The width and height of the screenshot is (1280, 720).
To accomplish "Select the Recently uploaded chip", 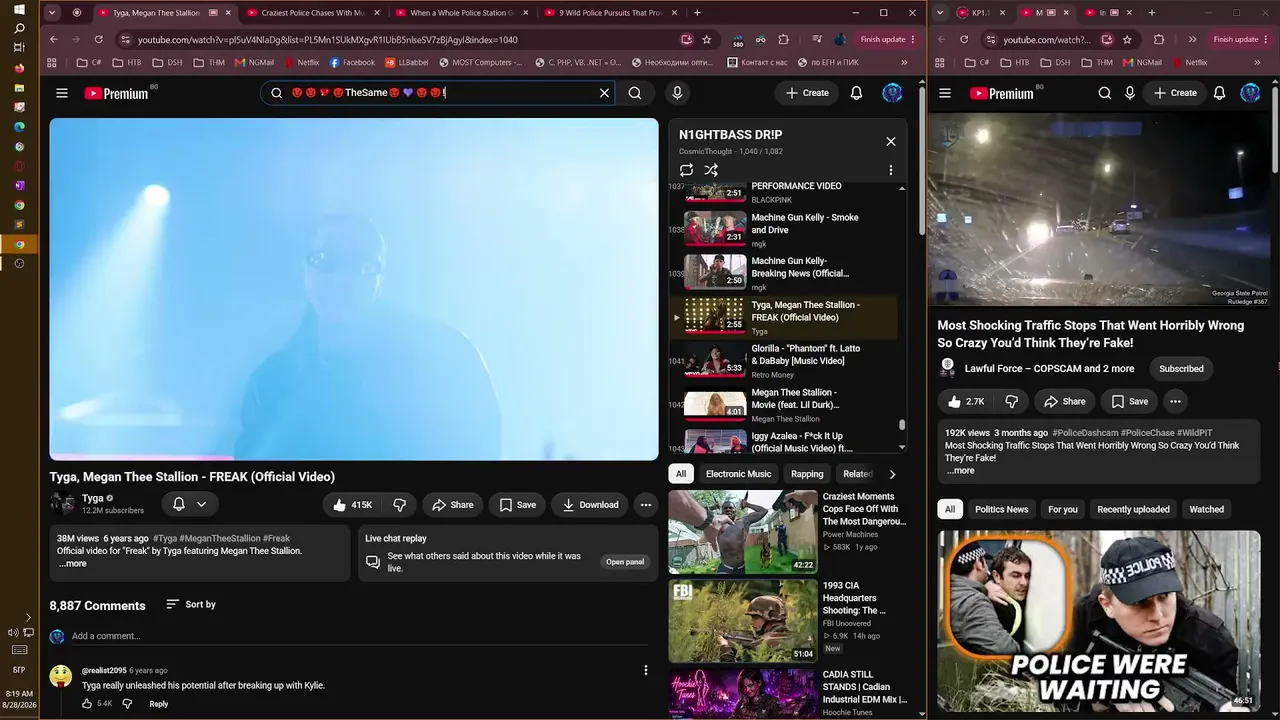I will [x=1133, y=509].
